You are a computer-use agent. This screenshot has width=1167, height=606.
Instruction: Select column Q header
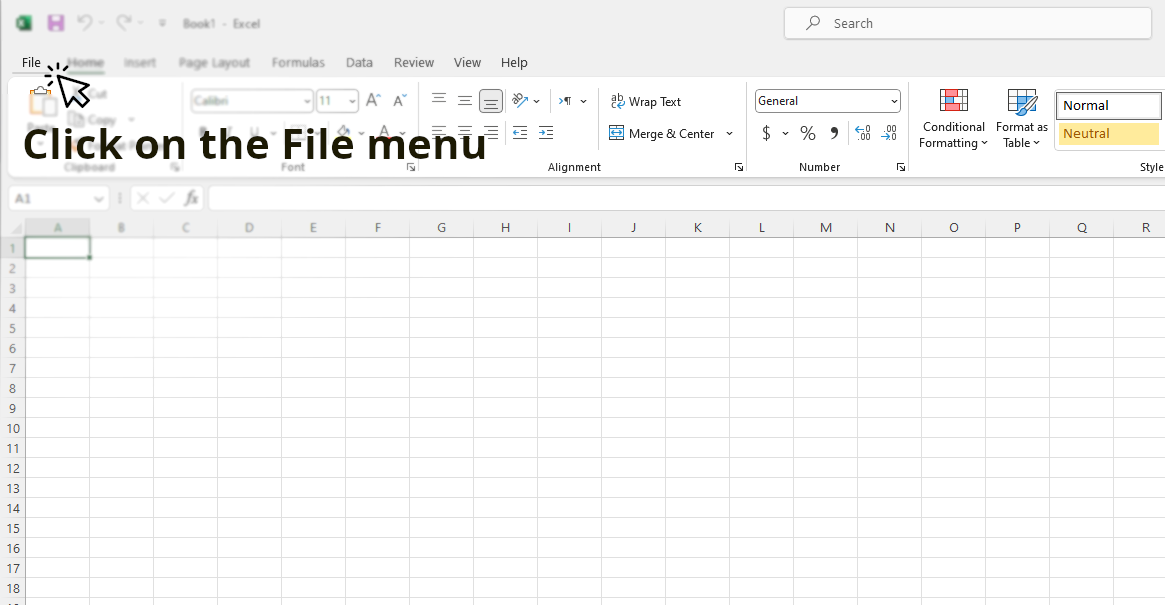(x=1081, y=228)
